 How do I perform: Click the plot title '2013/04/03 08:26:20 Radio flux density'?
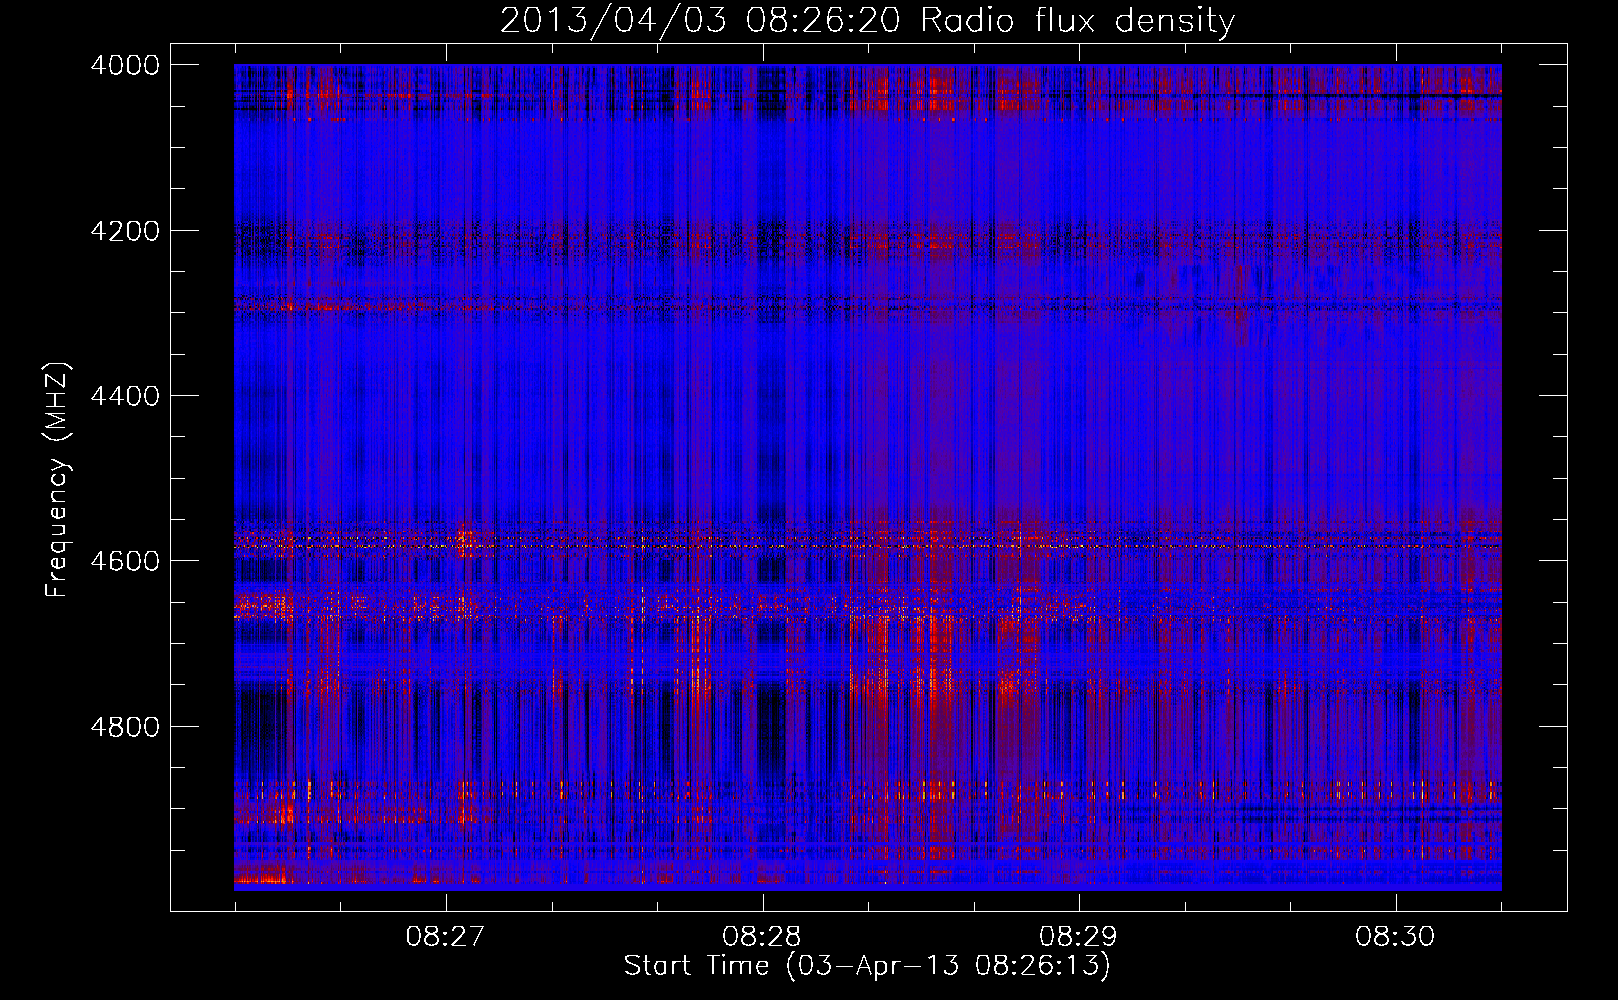pyautogui.click(x=867, y=20)
